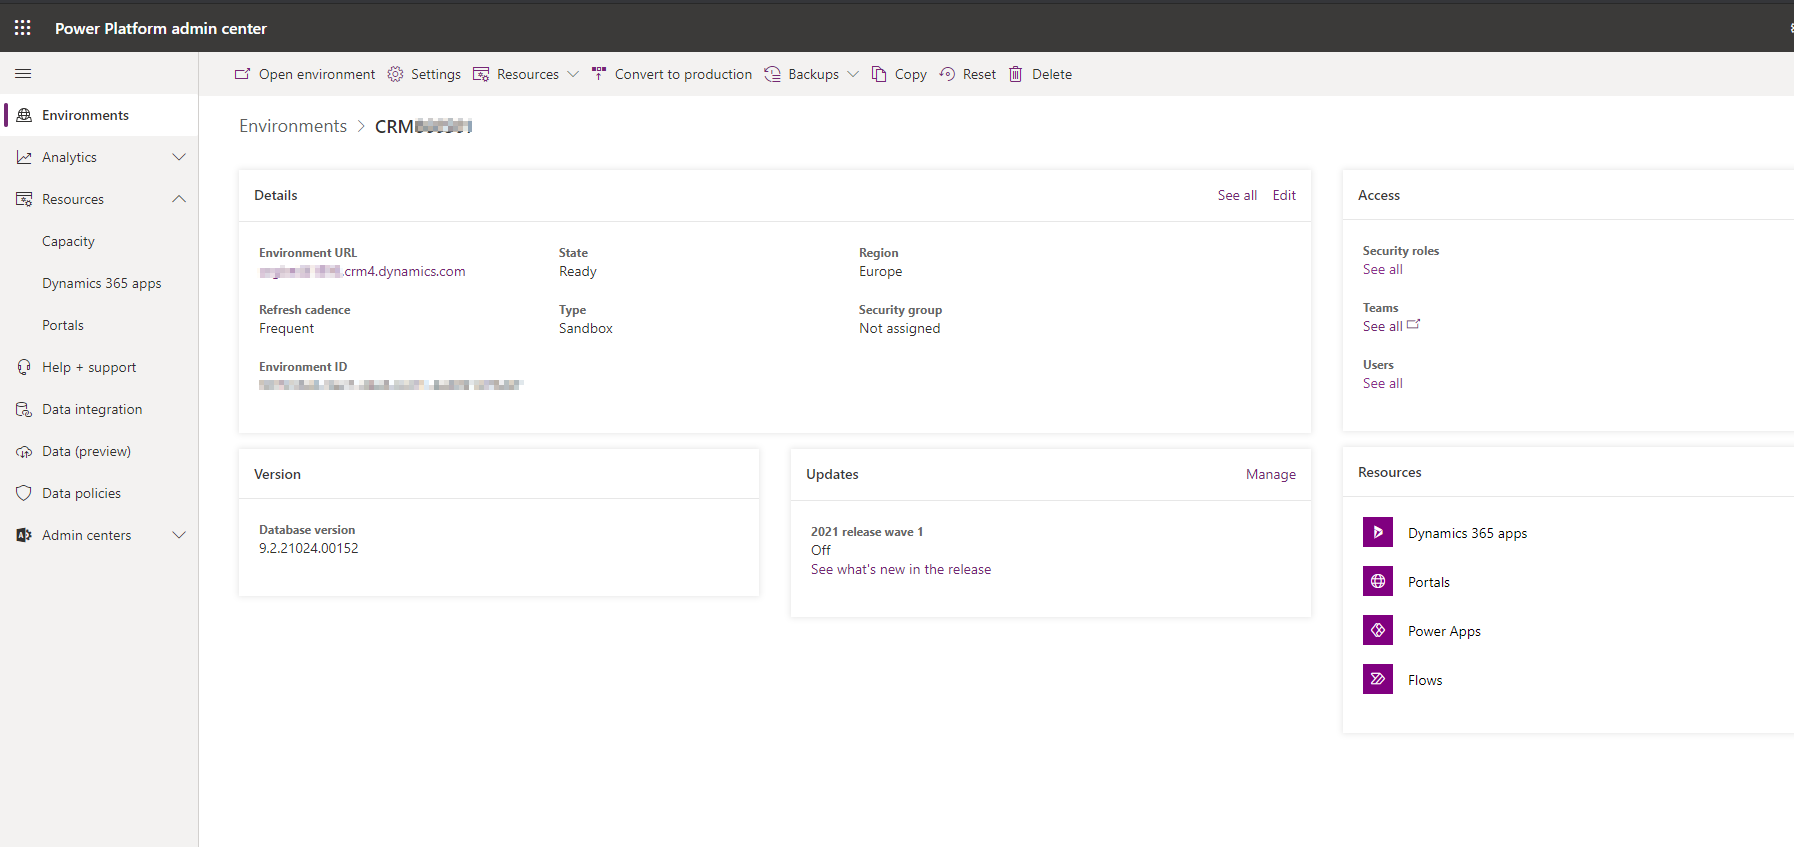Open Portals resource link
The image size is (1794, 847).
[1428, 582]
